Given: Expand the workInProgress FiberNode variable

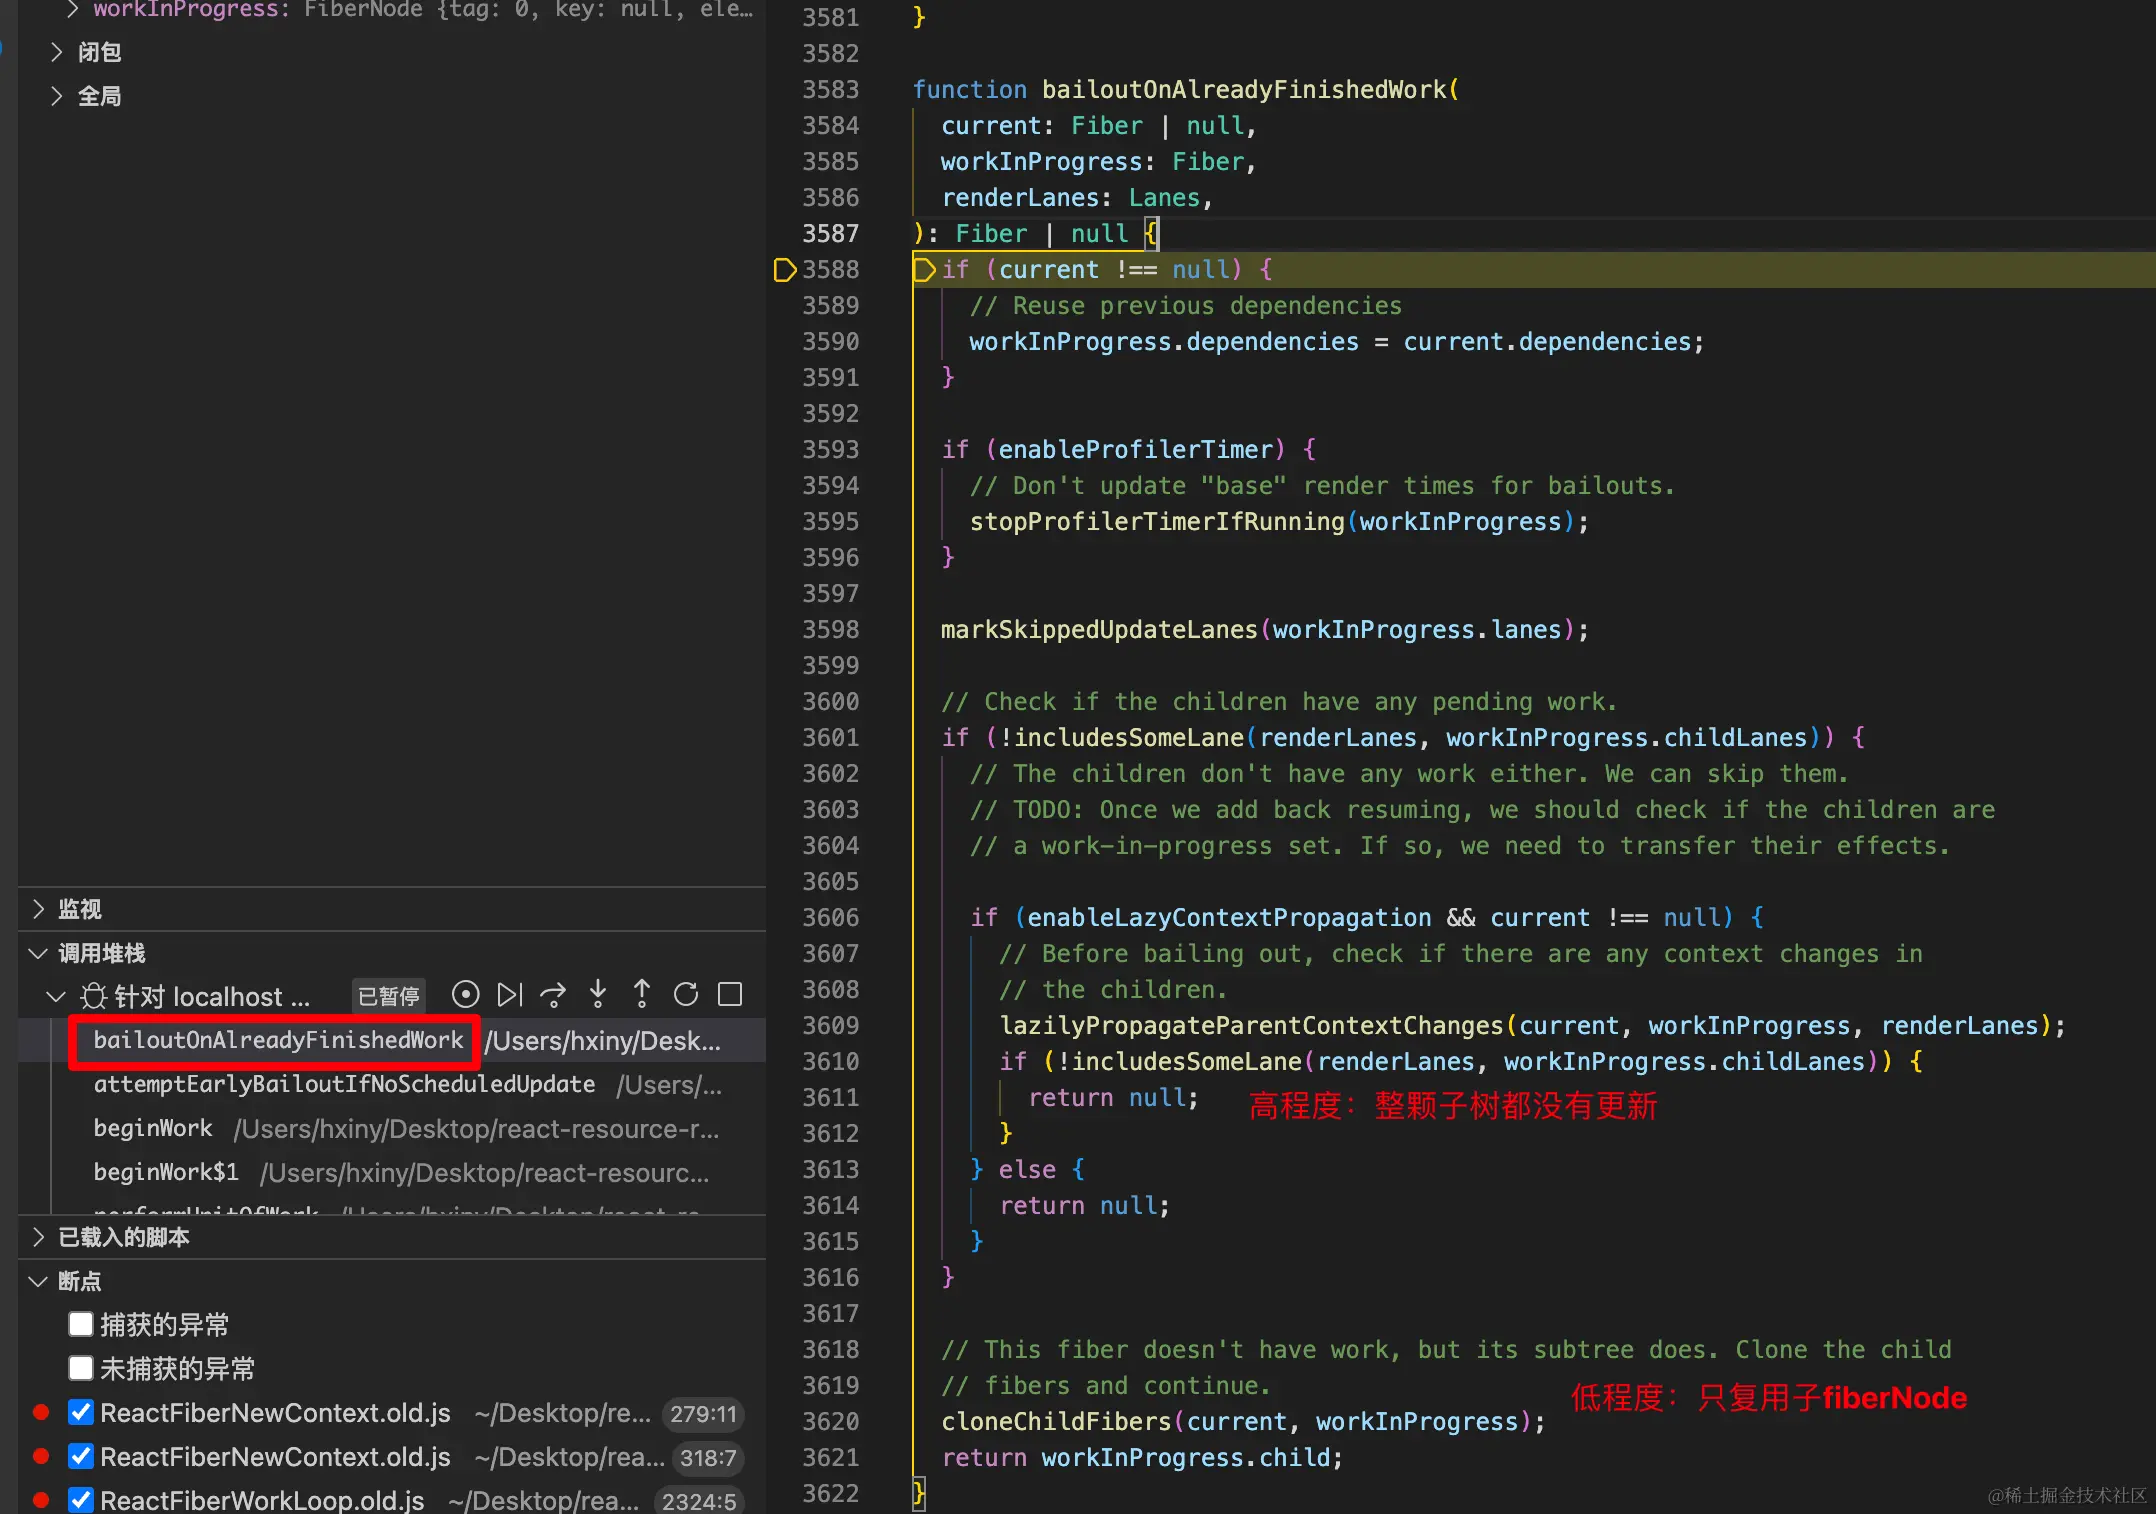Looking at the screenshot, I should click(72, 9).
